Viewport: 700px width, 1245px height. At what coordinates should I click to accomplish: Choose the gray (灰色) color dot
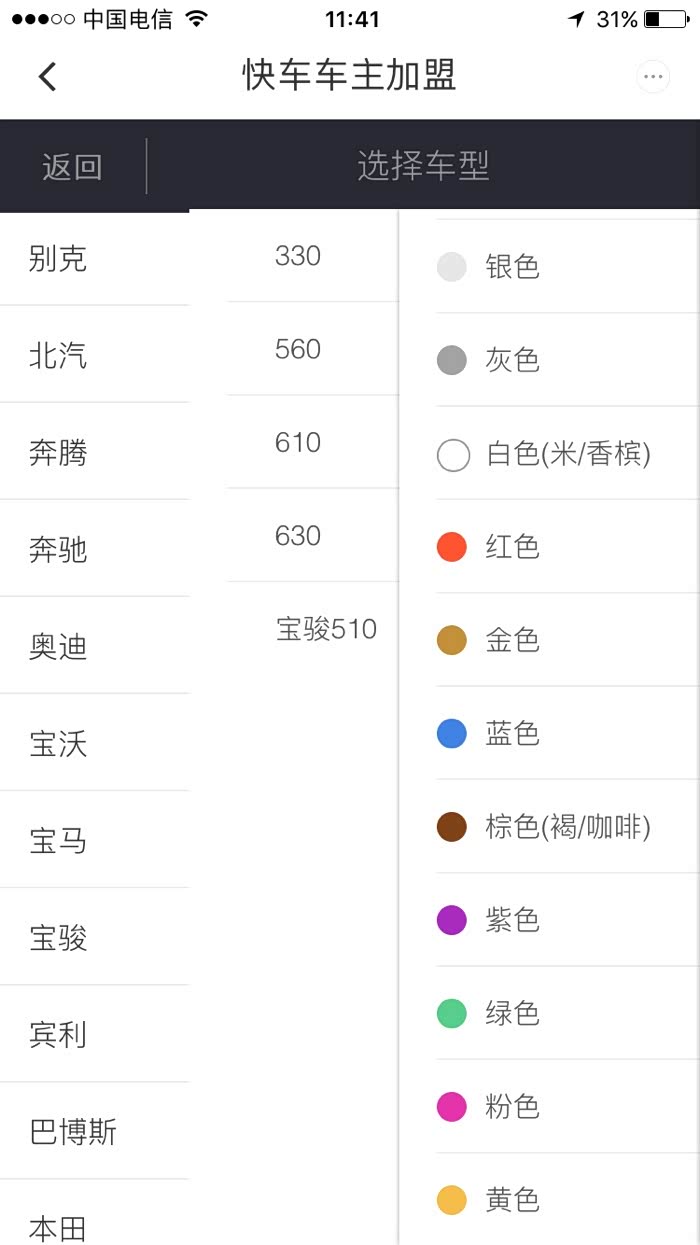(452, 360)
